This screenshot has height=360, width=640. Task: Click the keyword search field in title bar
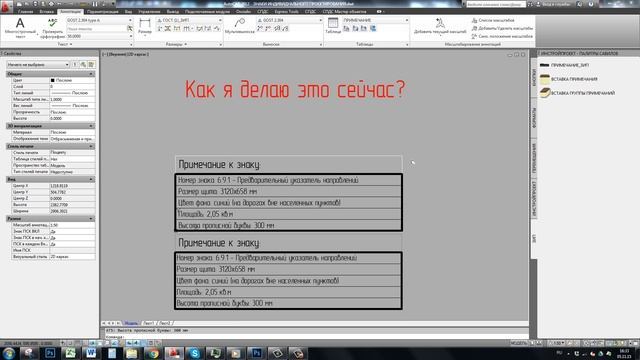coord(496,4)
